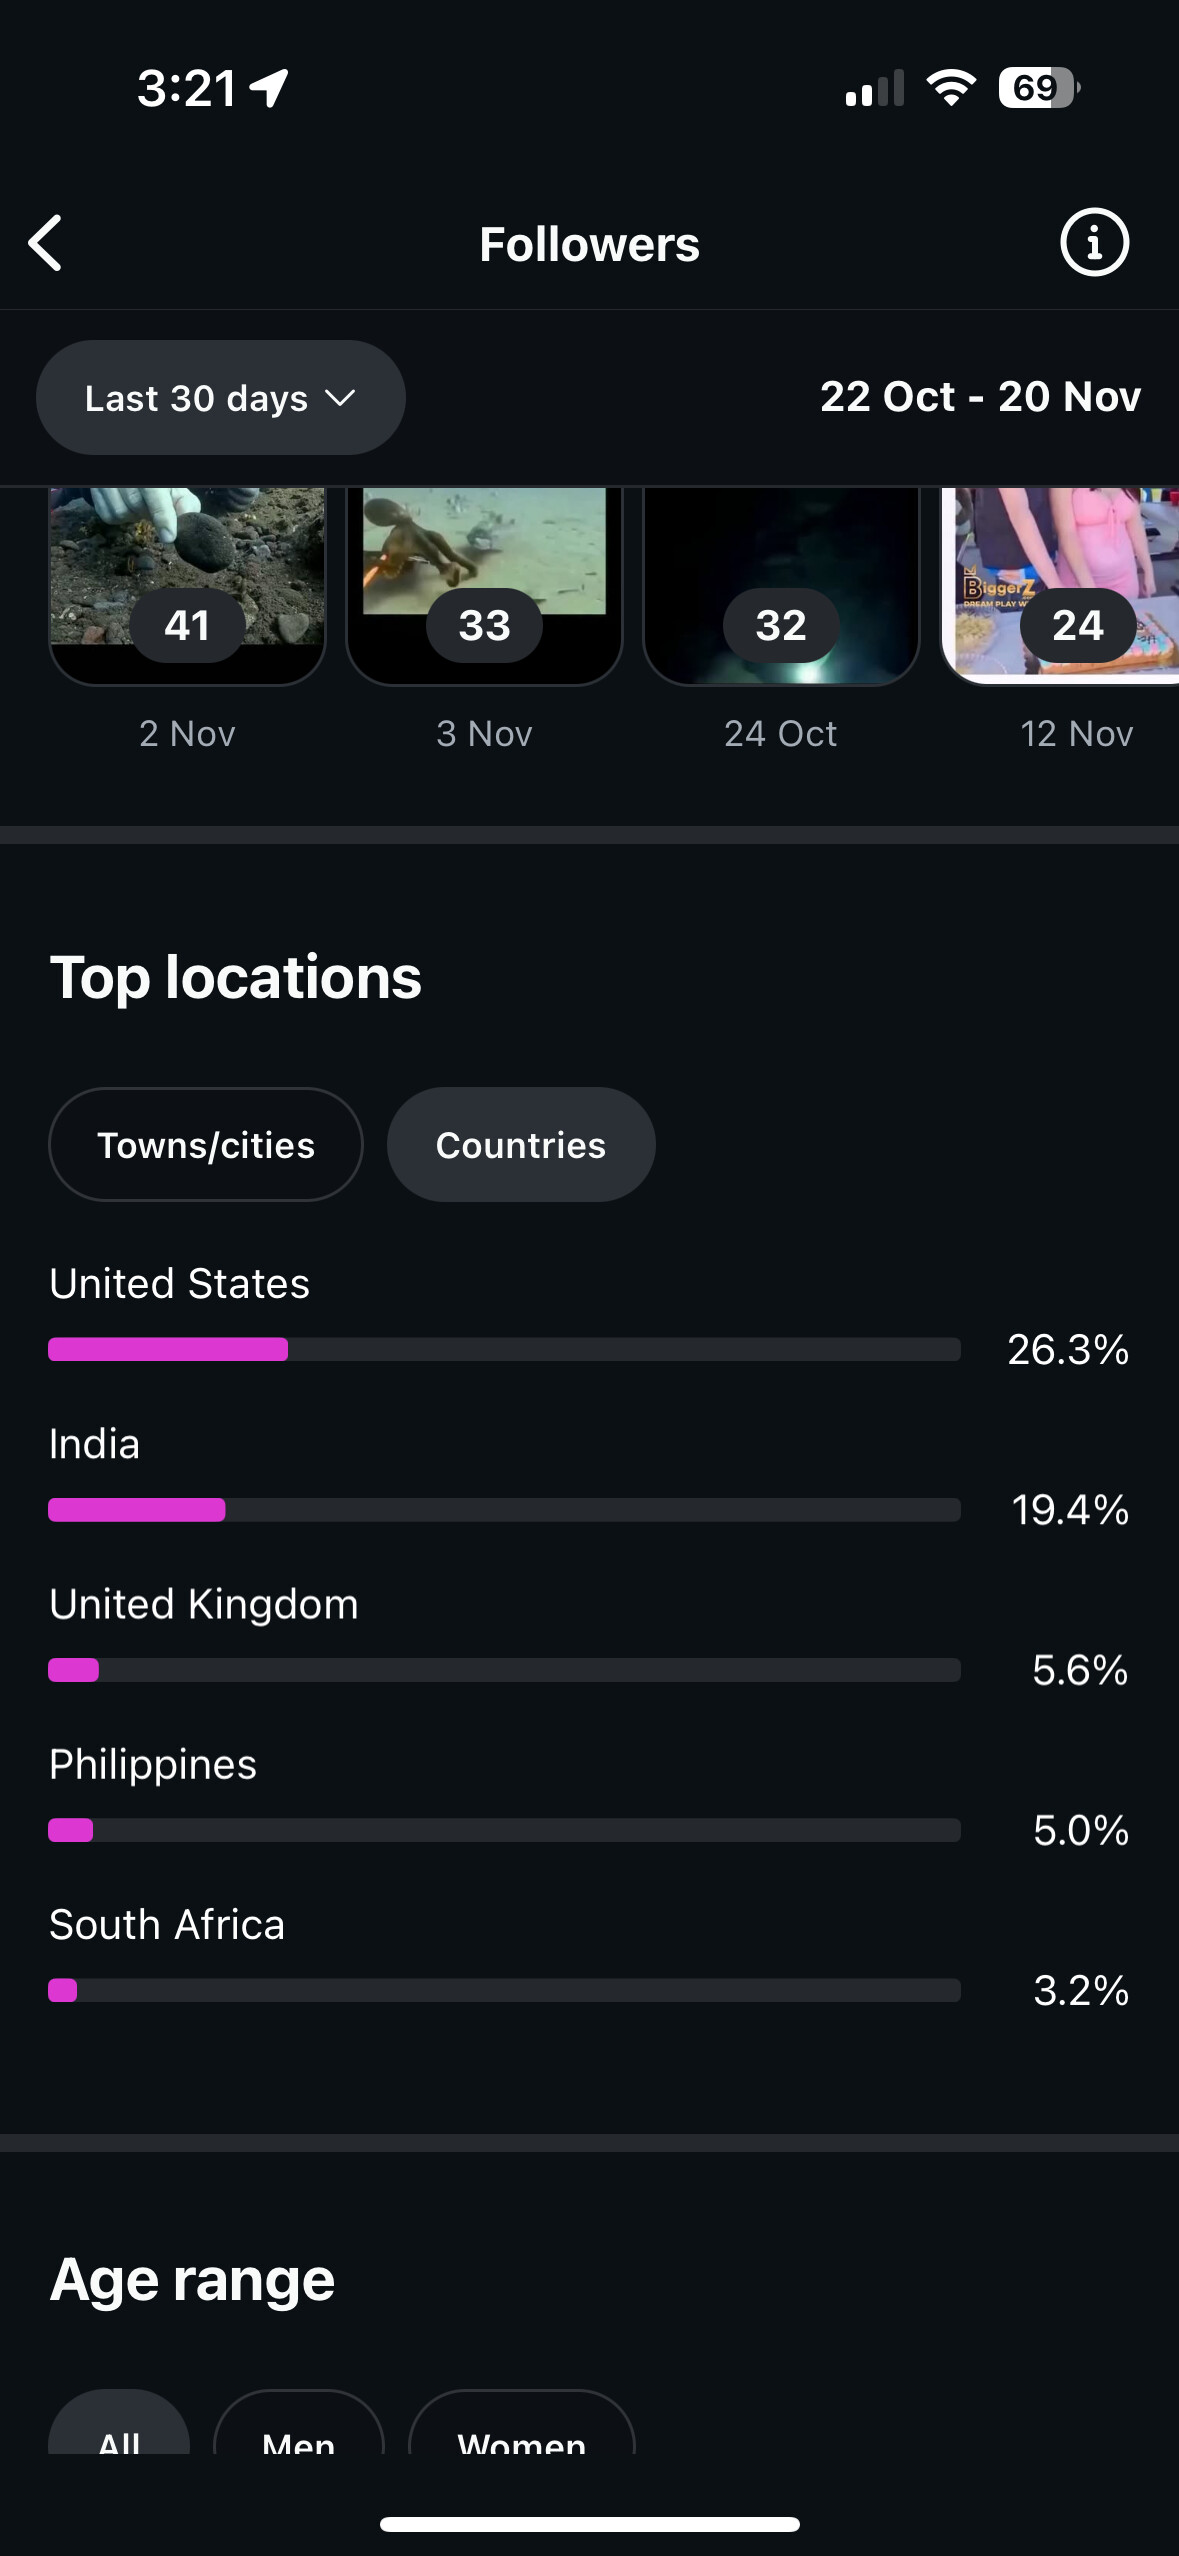Open the Last 30 days dropdown
Image resolution: width=1179 pixels, height=2556 pixels.
220,398
